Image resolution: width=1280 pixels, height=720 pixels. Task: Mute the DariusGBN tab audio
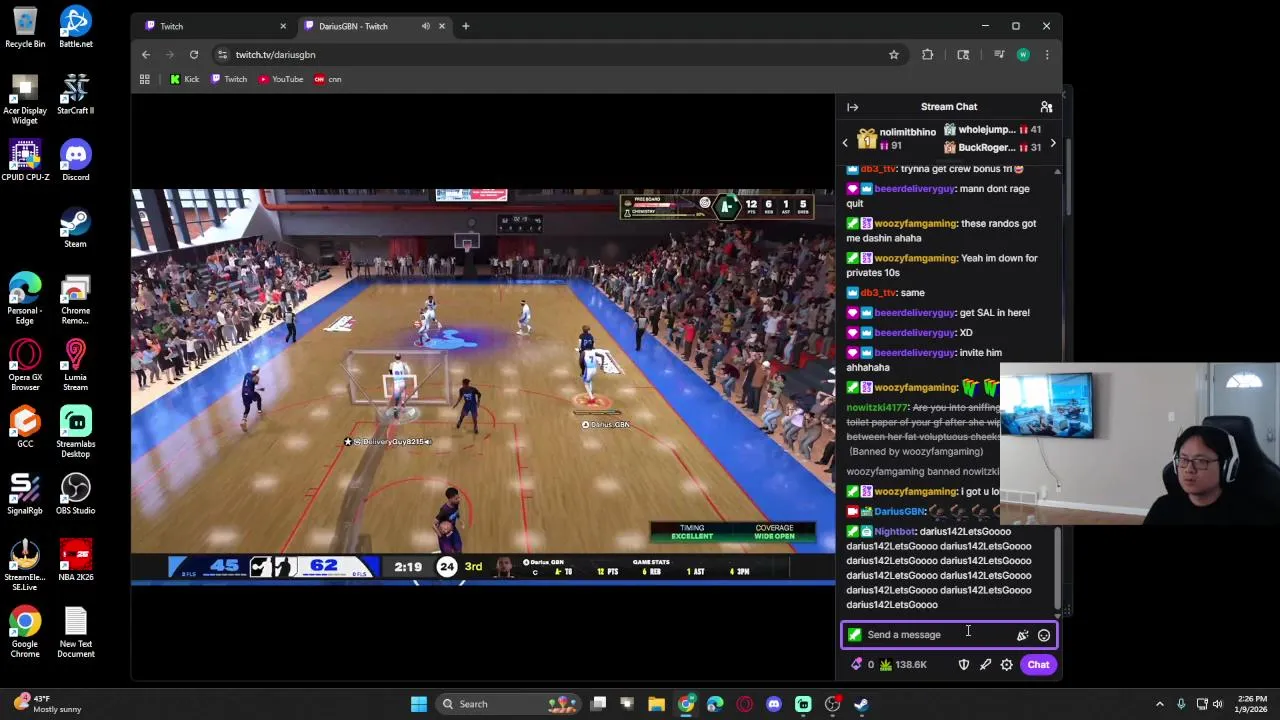point(426,26)
